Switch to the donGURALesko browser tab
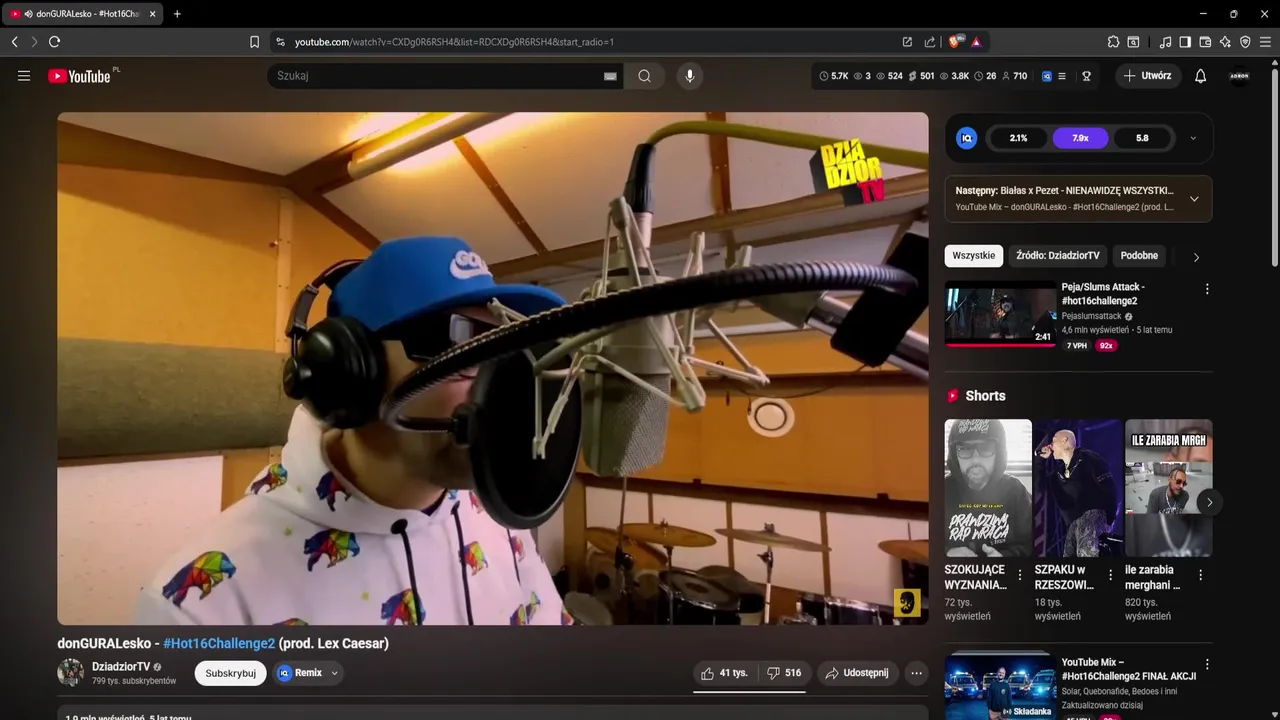 (82, 14)
